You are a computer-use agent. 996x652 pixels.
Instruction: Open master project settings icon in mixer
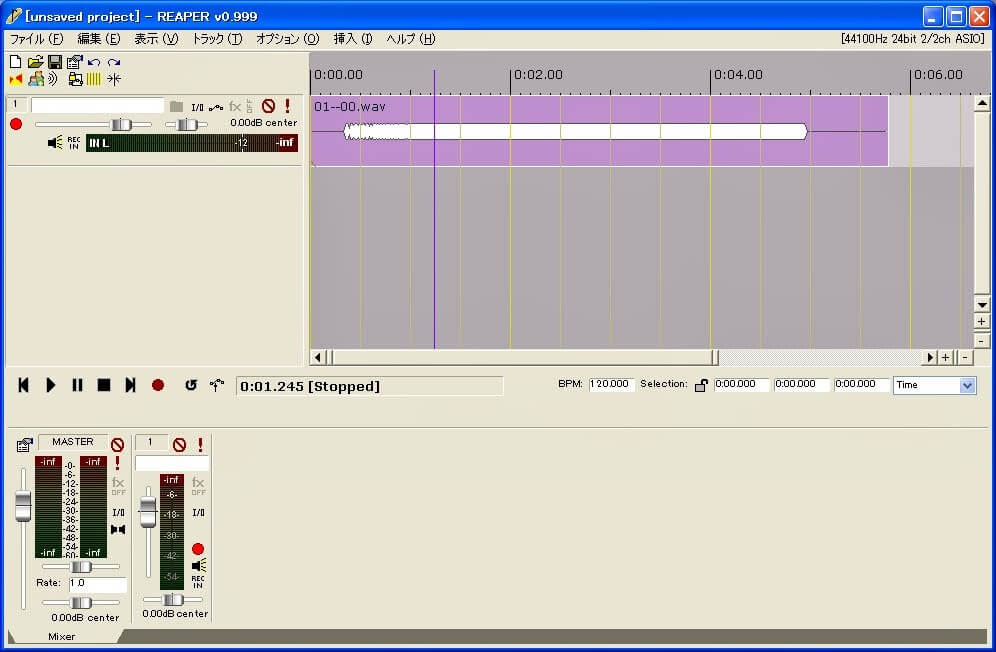point(24,445)
